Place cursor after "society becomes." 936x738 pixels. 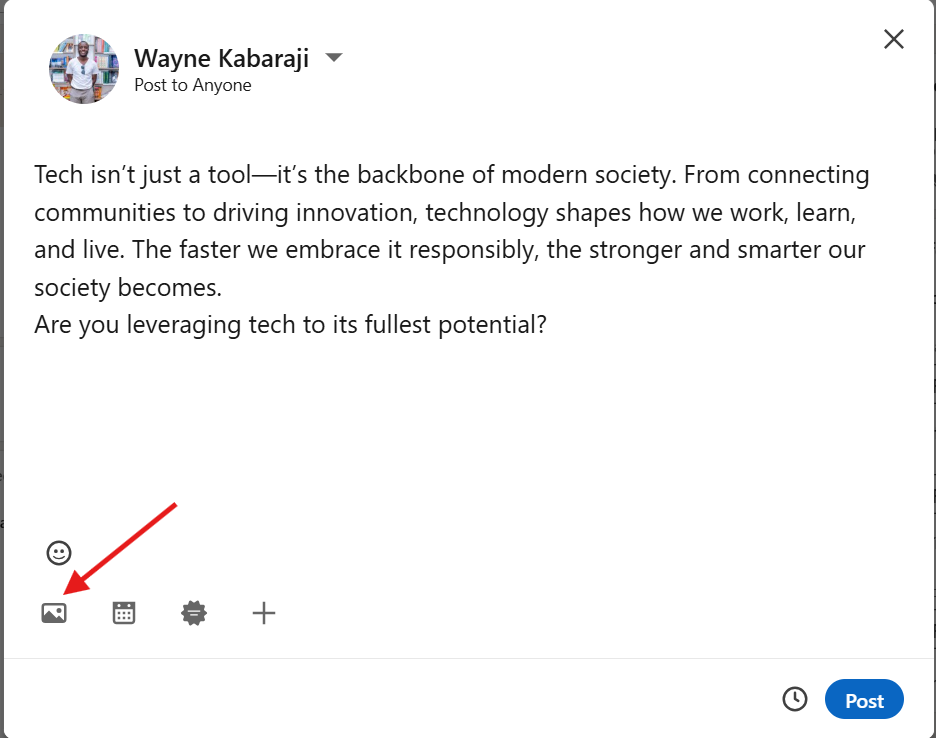tap(222, 289)
